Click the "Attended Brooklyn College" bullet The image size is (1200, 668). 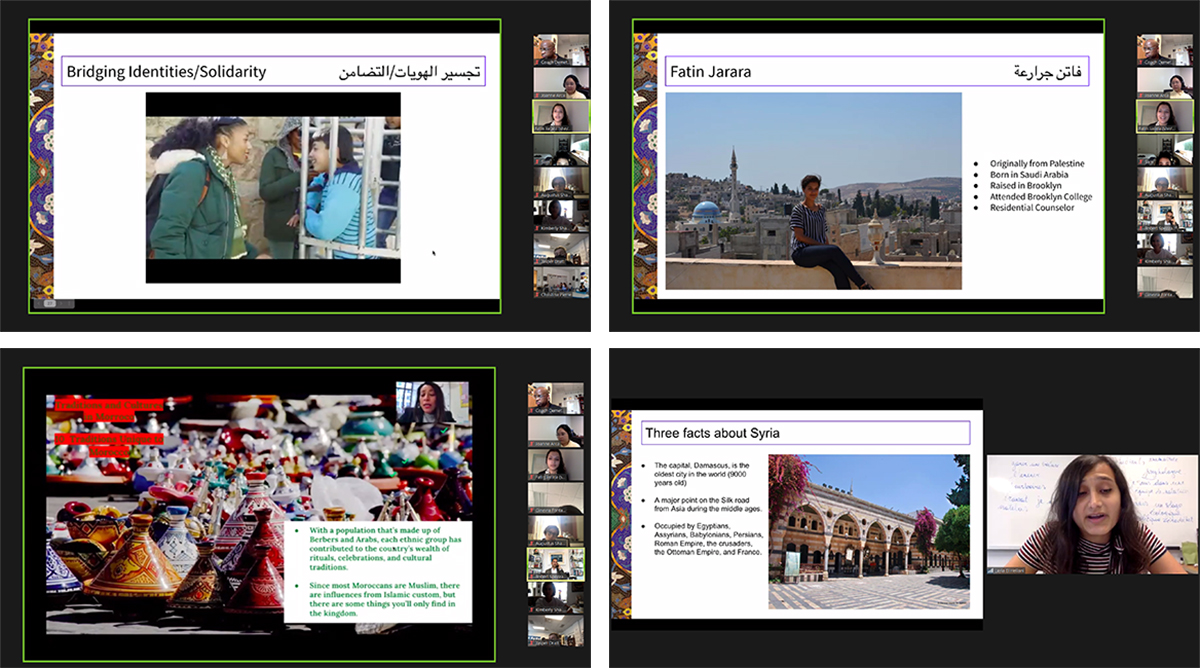pyautogui.click(x=1041, y=197)
